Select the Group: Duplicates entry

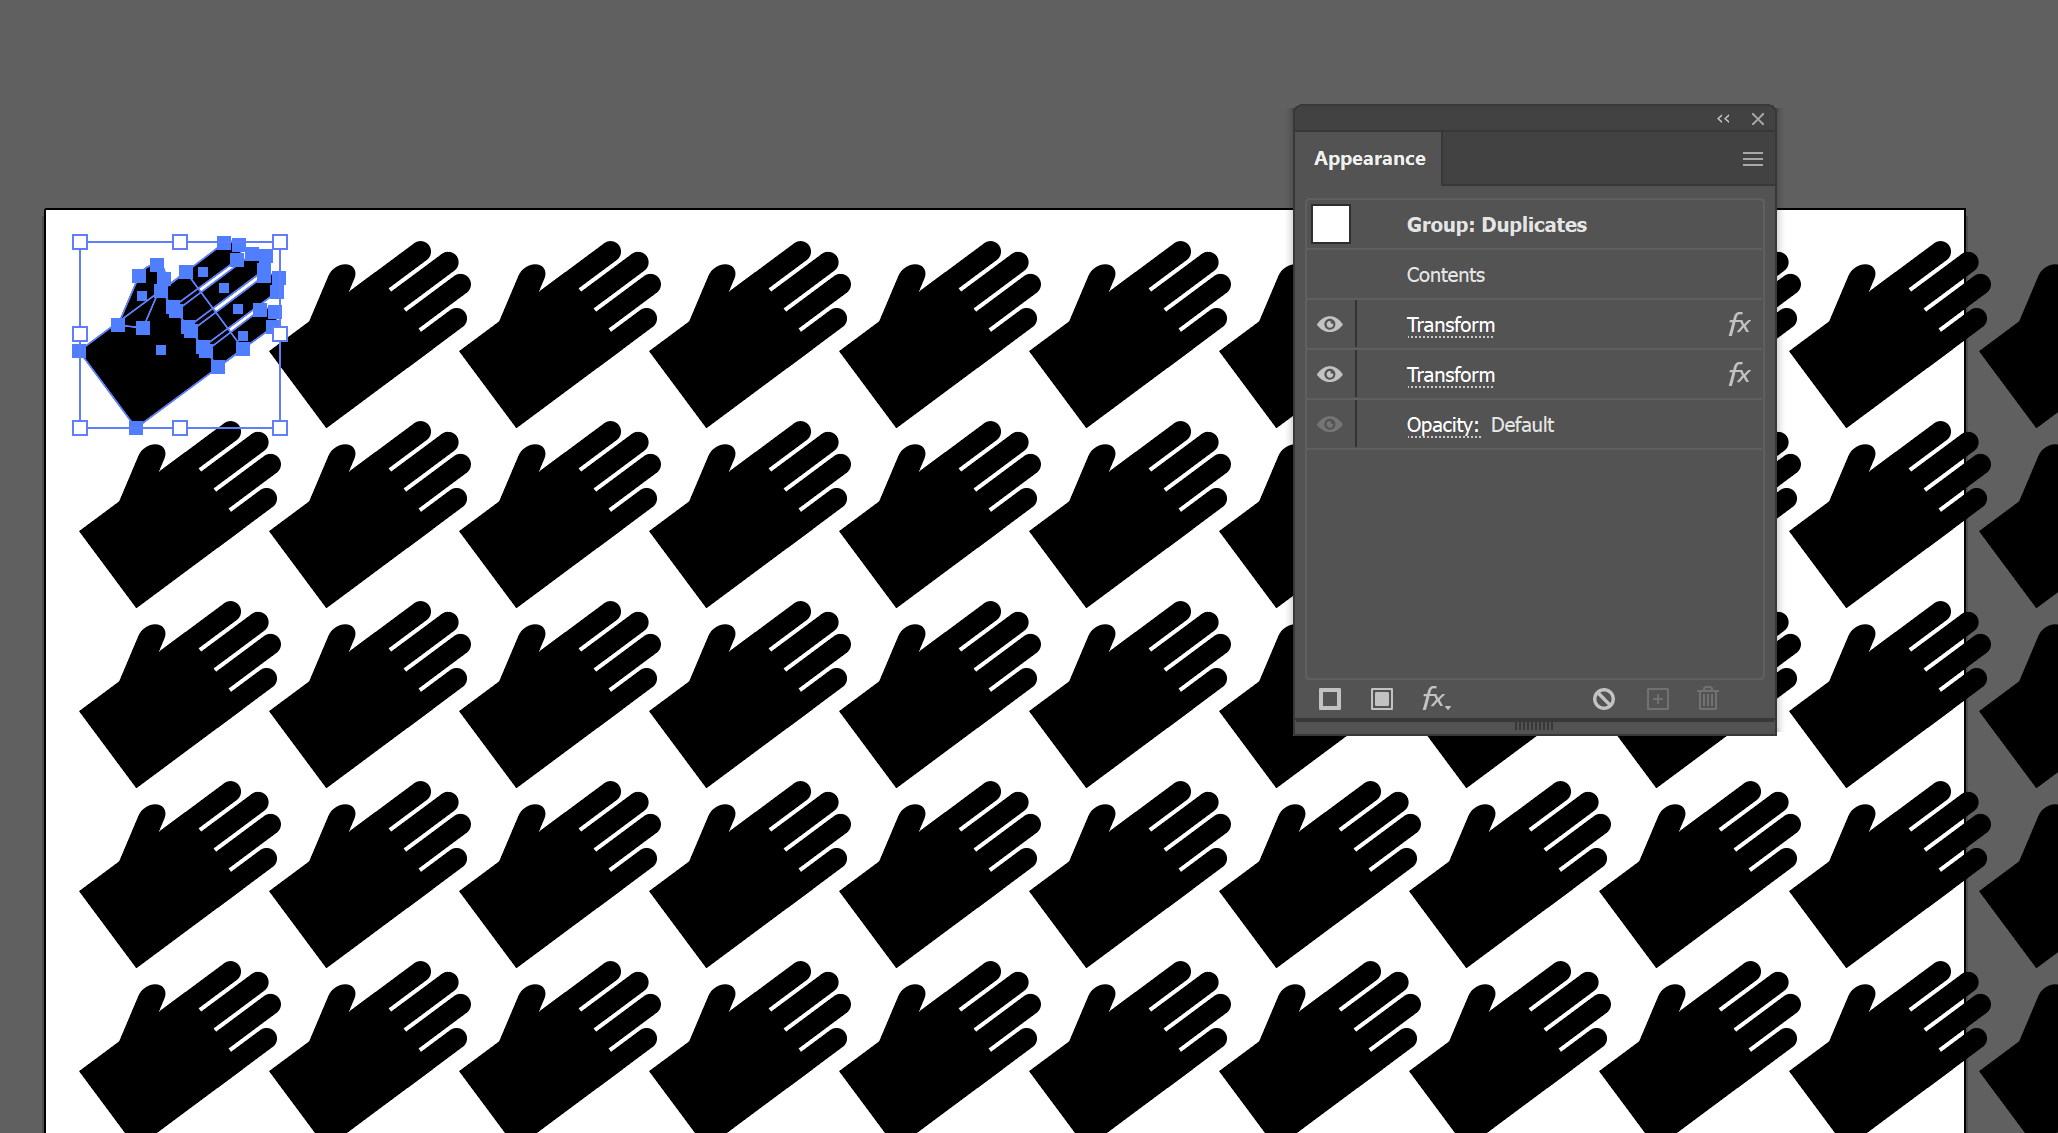click(1496, 224)
